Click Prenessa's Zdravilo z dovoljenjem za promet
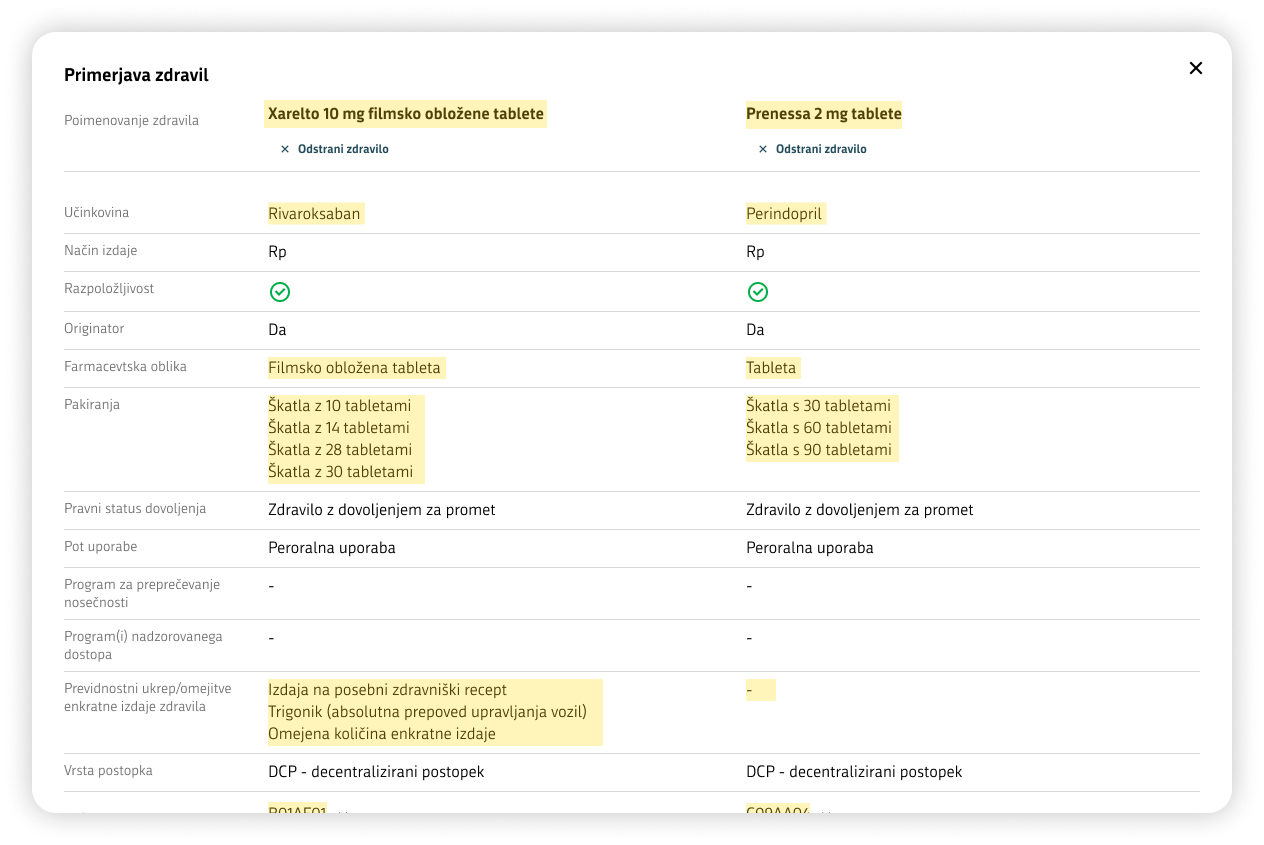 (x=860, y=510)
